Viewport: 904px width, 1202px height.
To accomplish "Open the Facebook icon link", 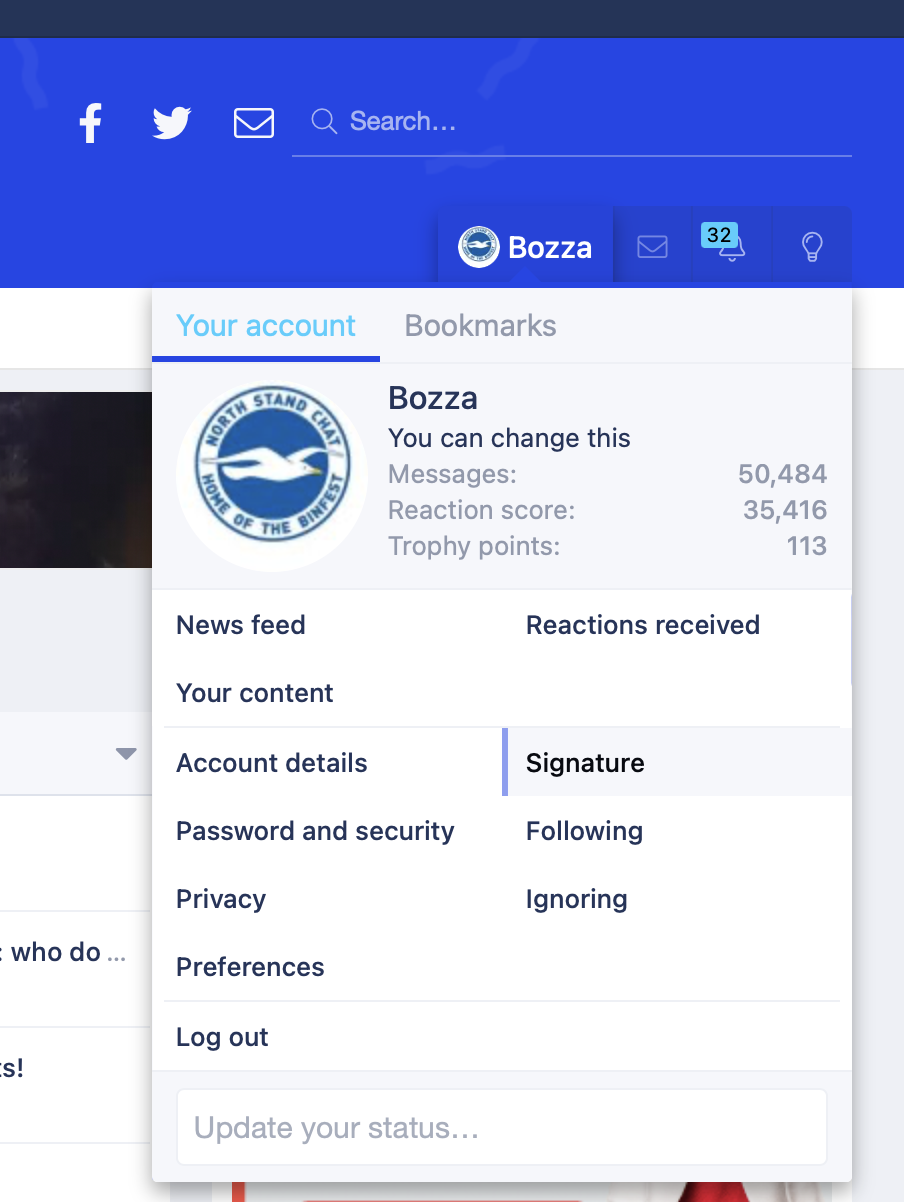I will point(91,123).
